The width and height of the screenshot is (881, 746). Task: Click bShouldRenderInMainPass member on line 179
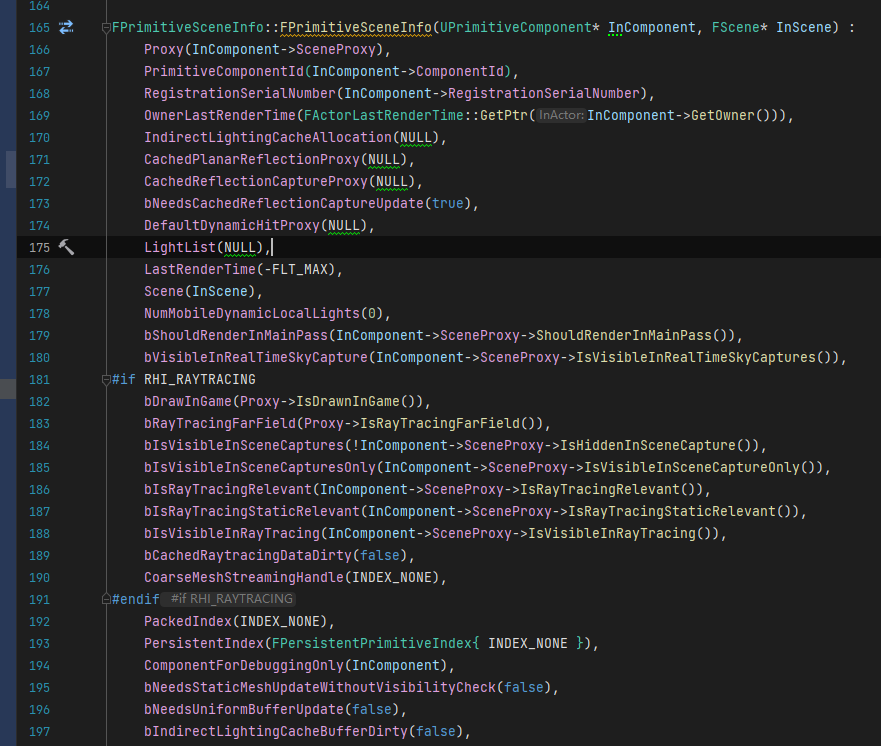pyautogui.click(x=235, y=335)
